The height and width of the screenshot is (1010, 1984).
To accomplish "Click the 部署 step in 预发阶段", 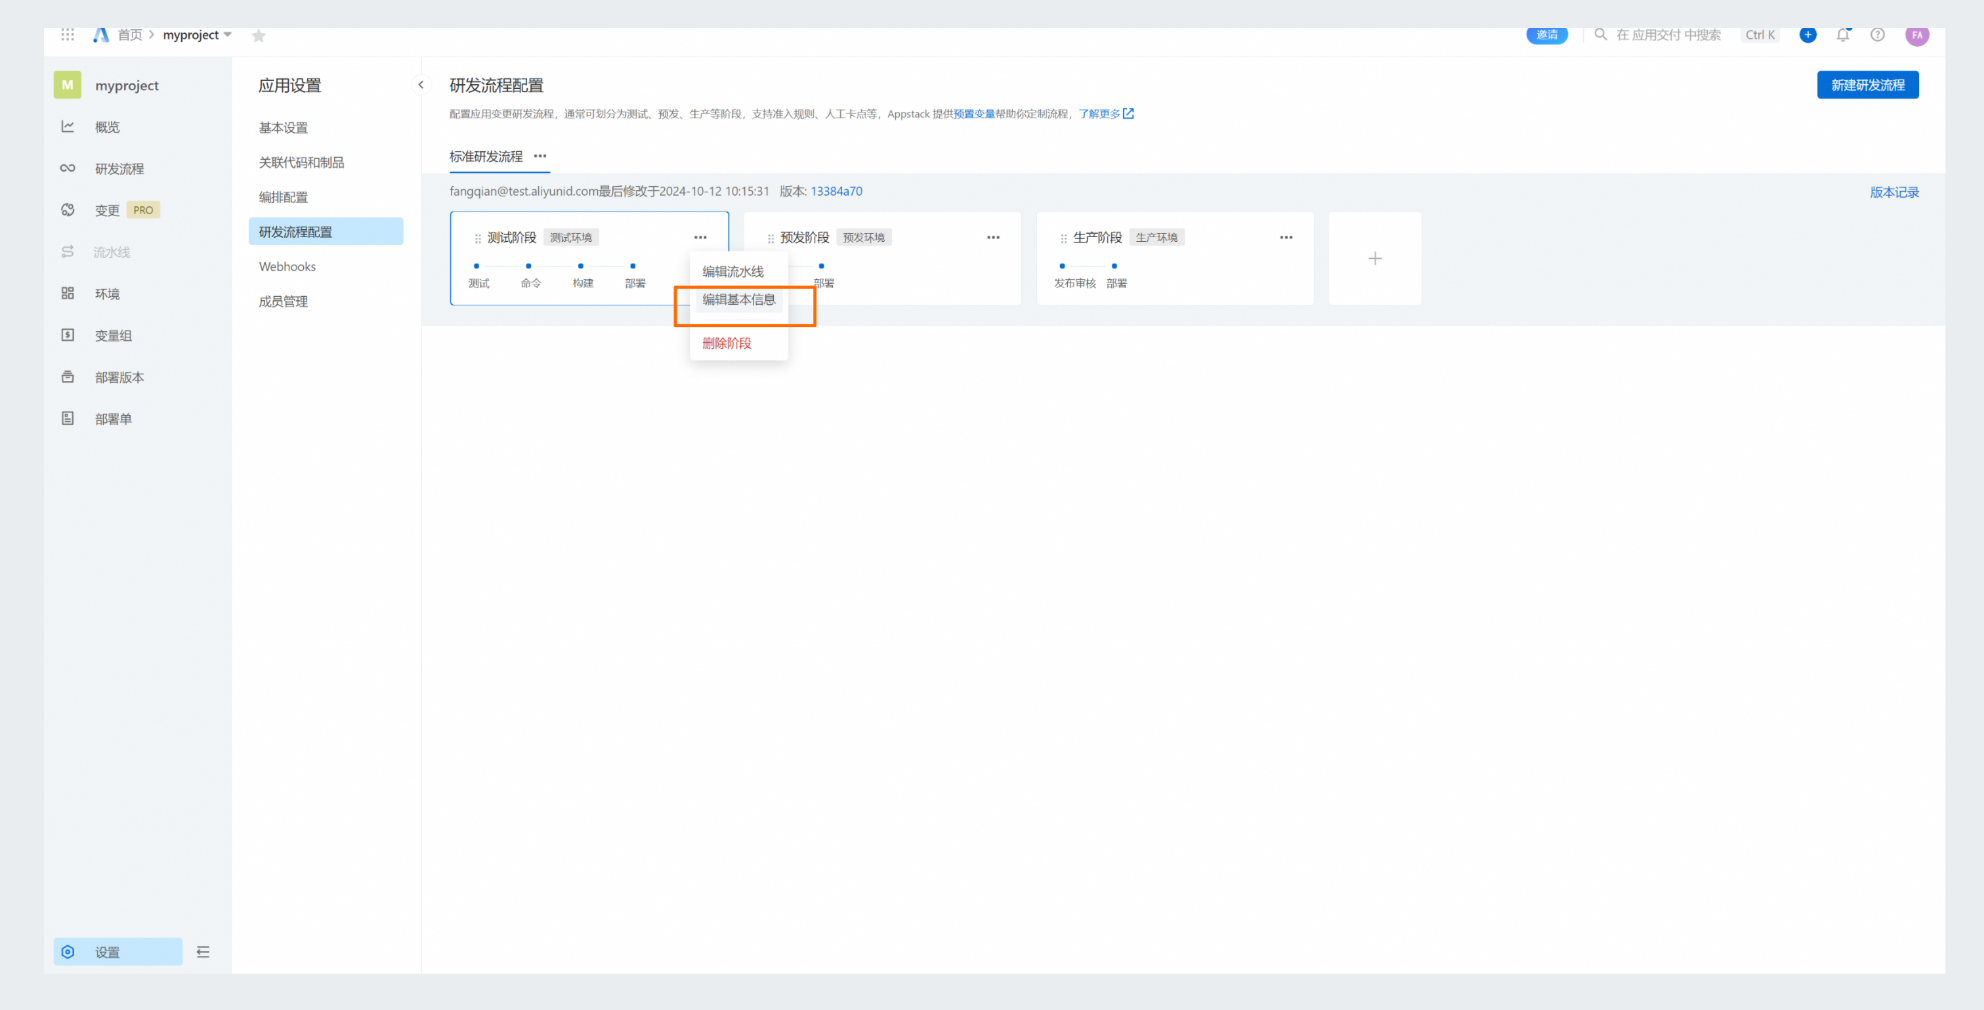I will pyautogui.click(x=824, y=277).
